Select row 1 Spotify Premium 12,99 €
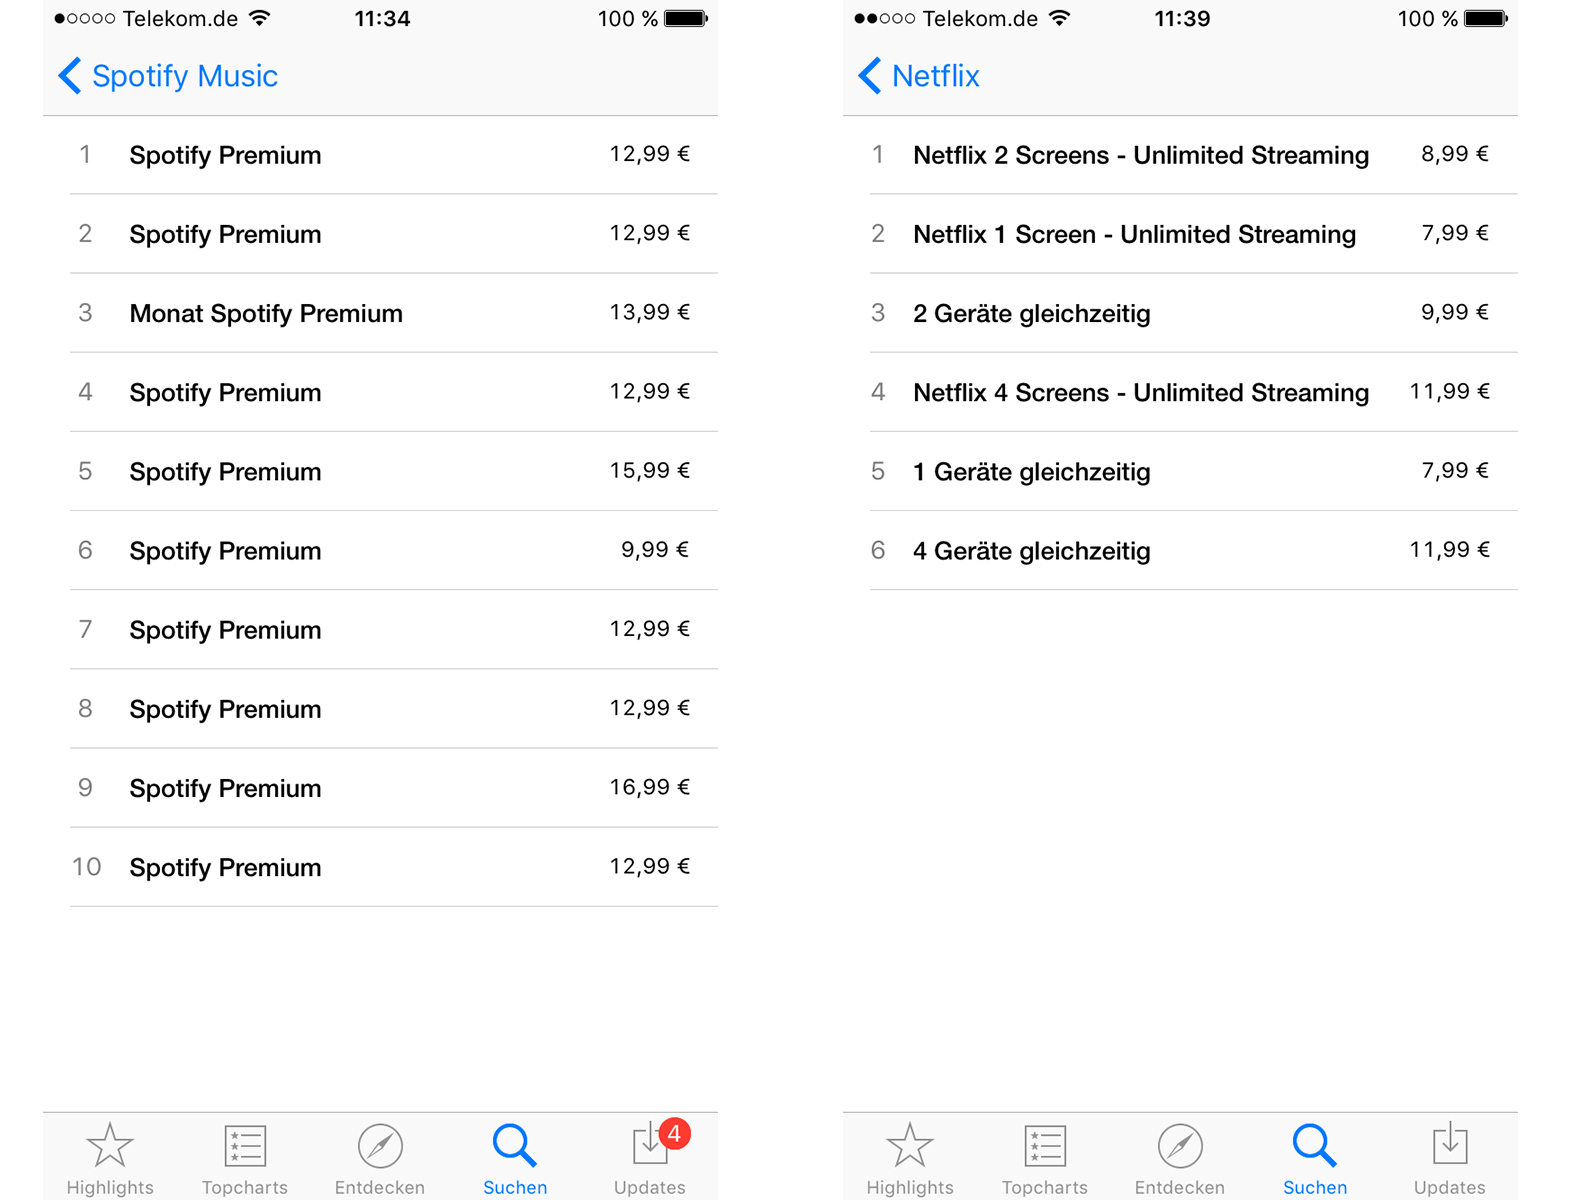This screenshot has width=1569, height=1200. [394, 155]
